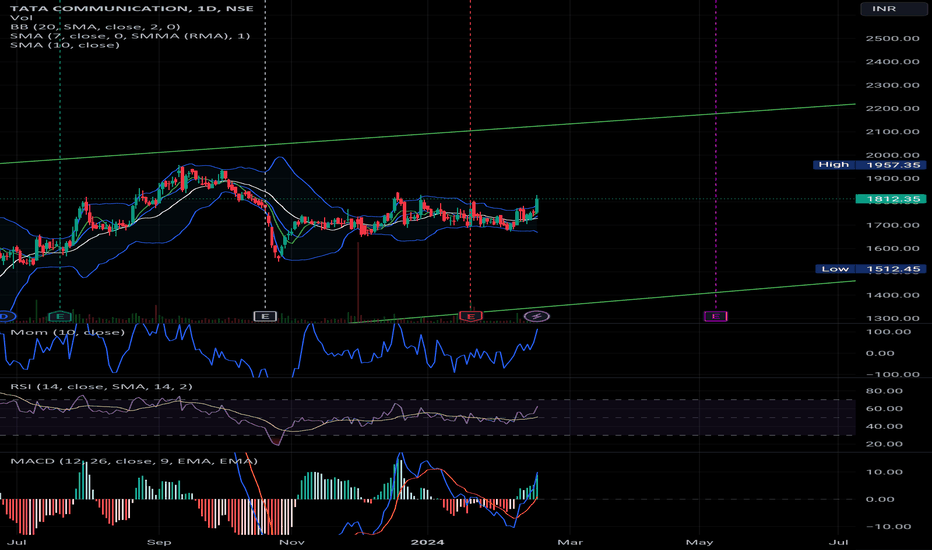Viewport: 932px width, 550px height.
Task: Click the 2400.00 price axis value
Action: click(893, 62)
